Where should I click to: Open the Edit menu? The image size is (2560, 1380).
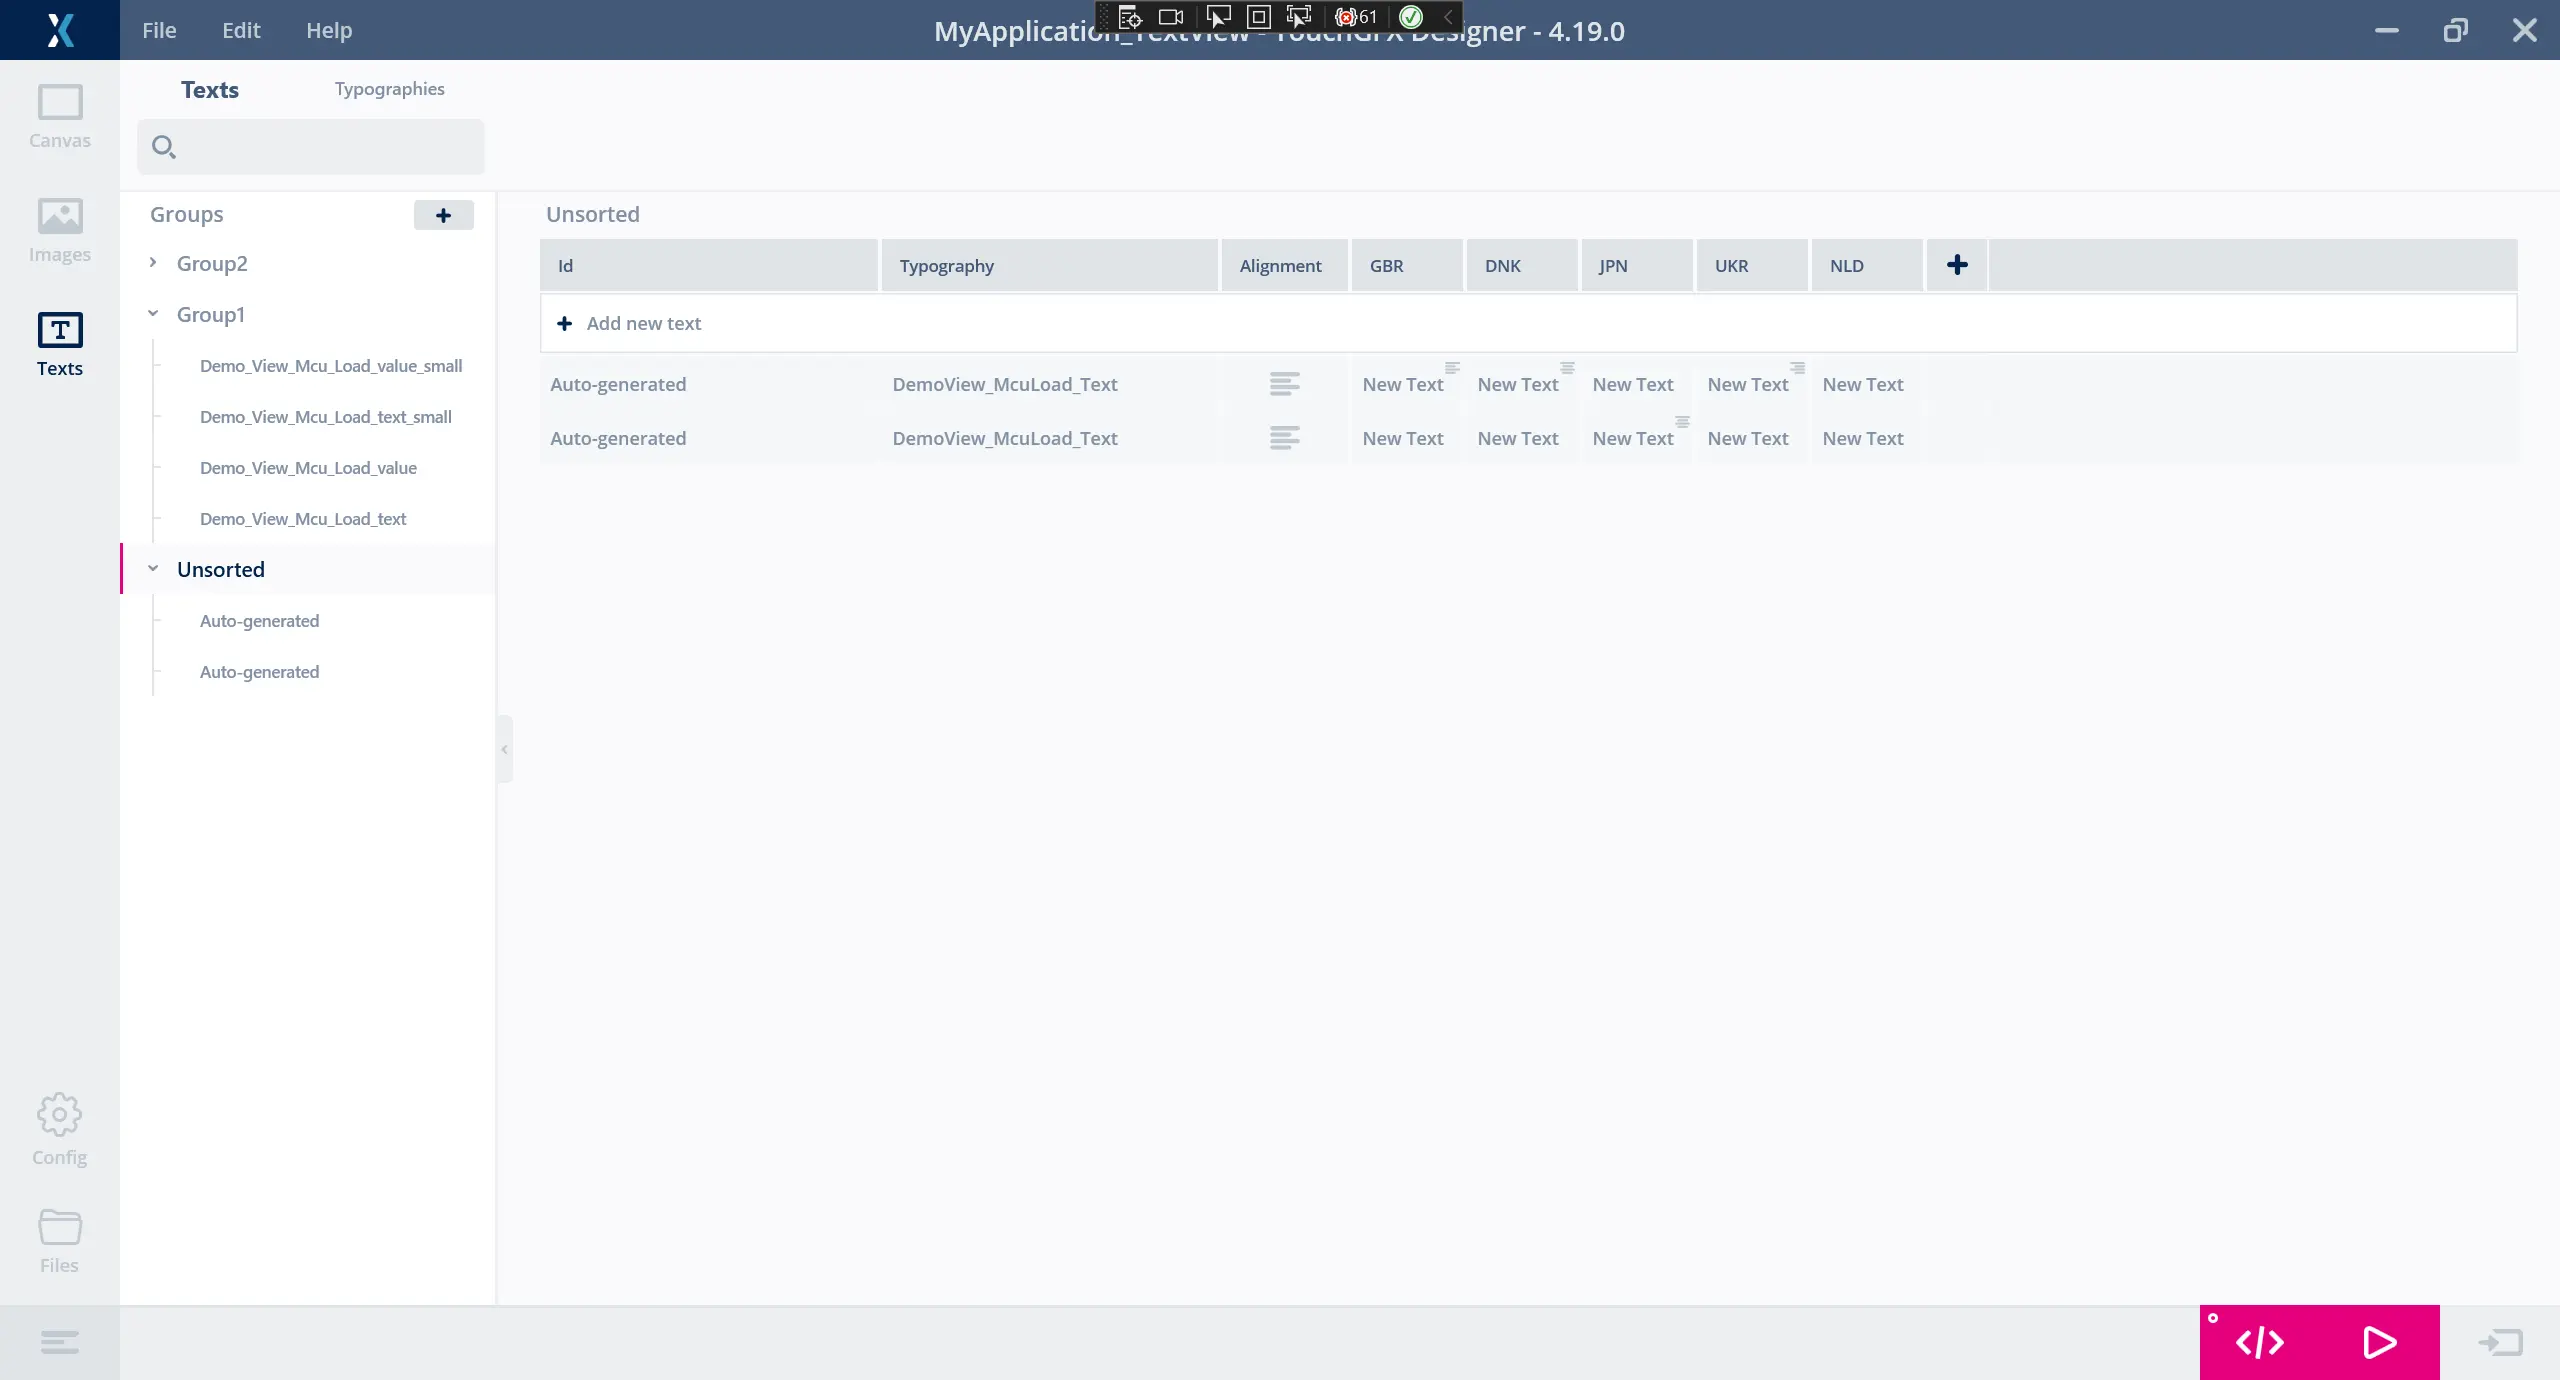pos(241,30)
